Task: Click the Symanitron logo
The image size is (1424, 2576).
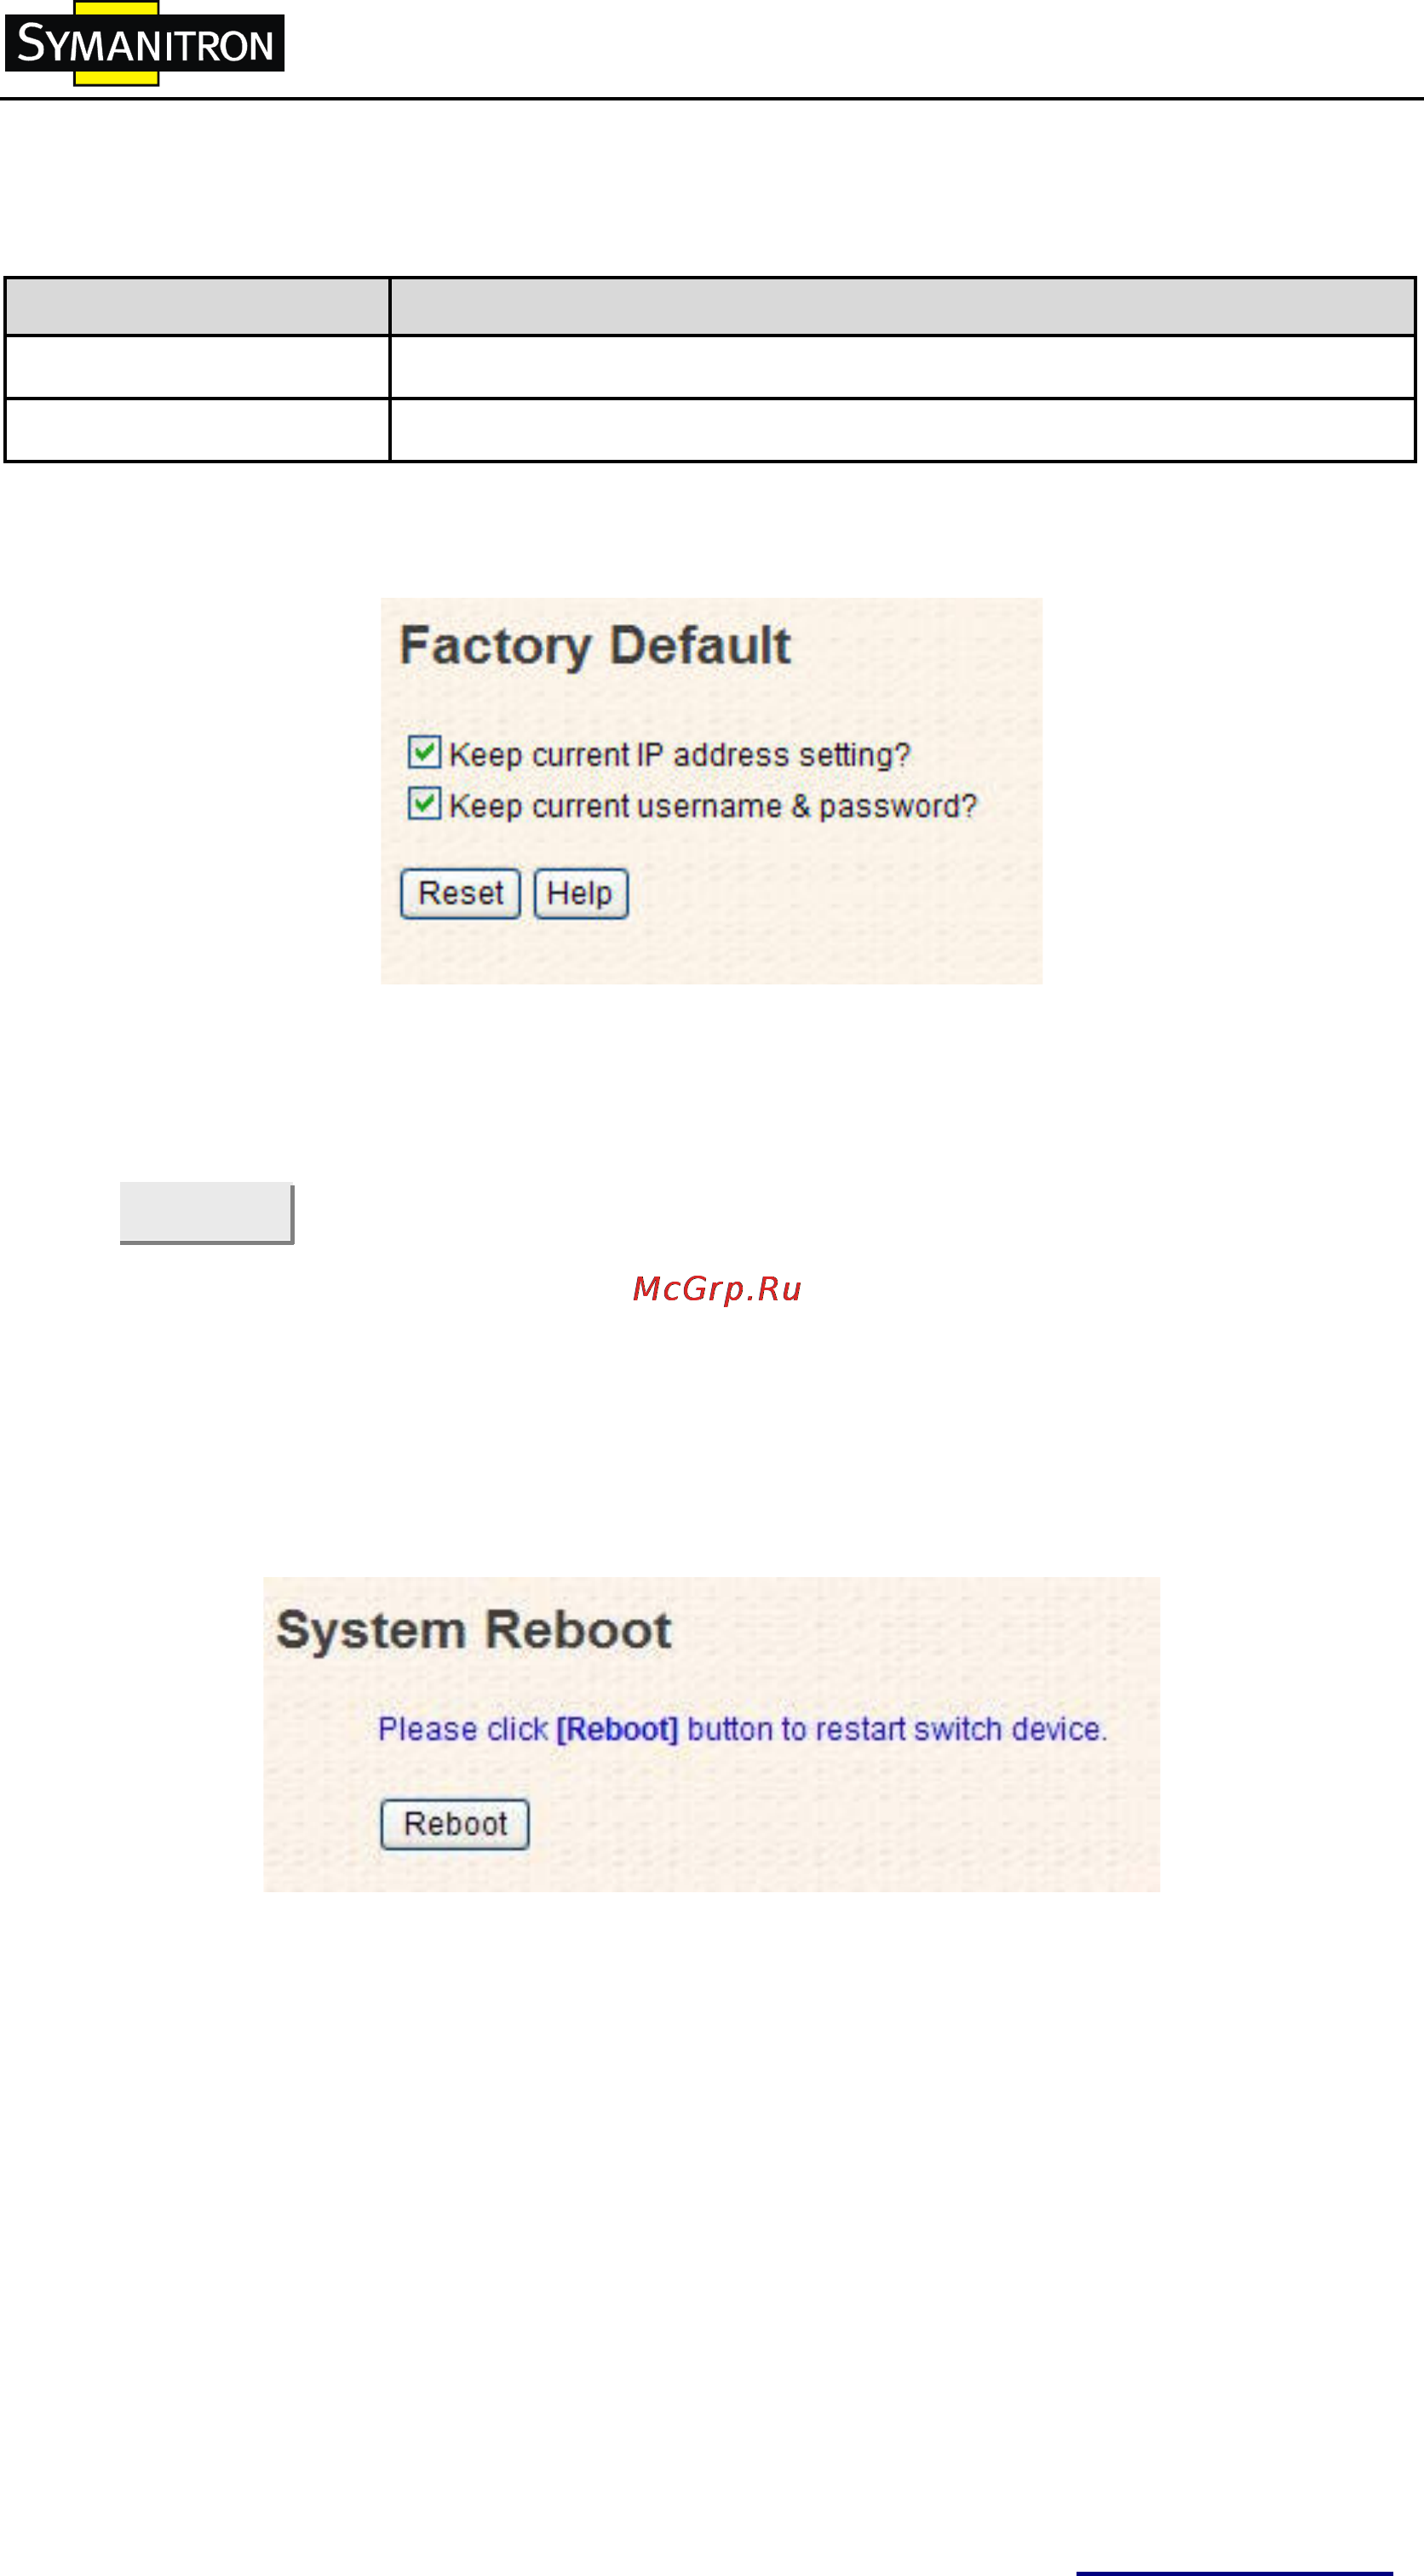Action: click(x=145, y=44)
